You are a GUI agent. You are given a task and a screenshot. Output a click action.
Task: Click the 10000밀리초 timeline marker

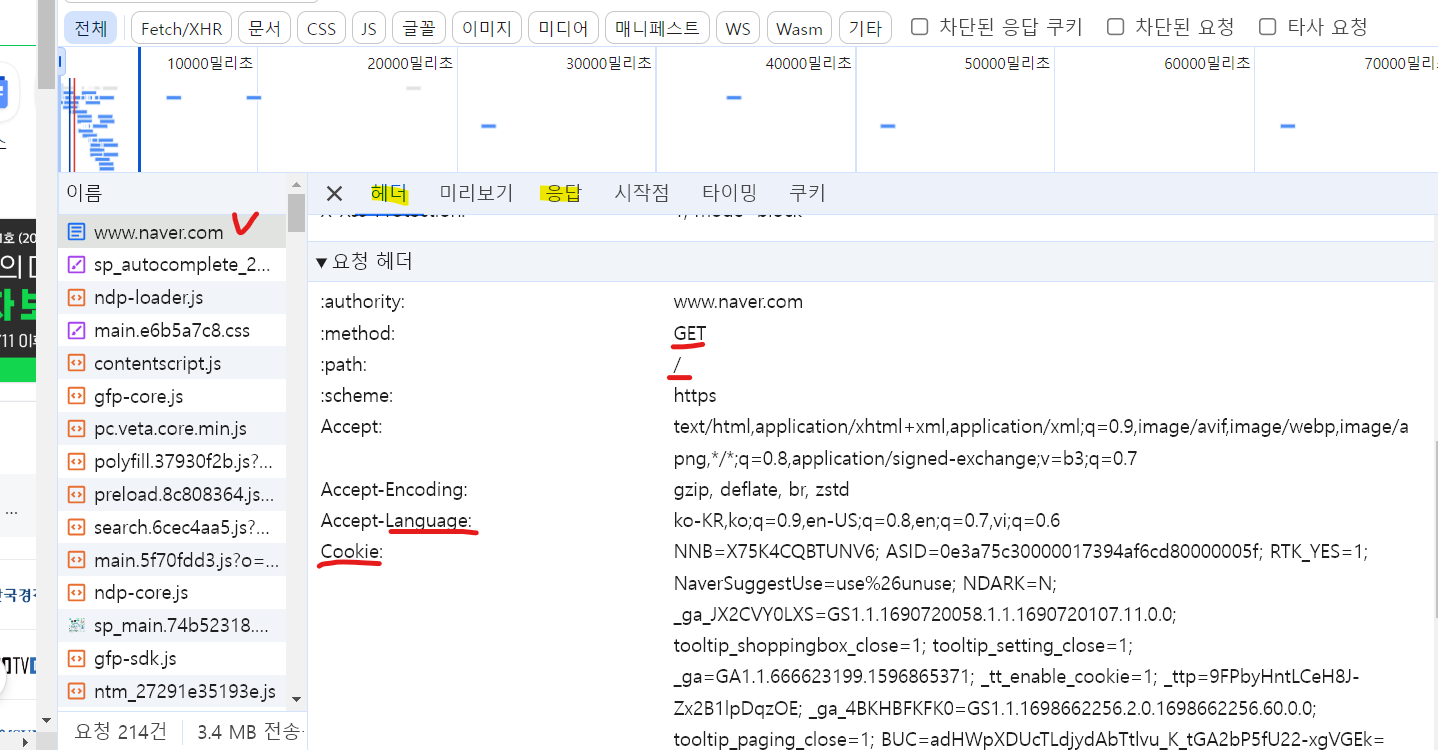point(210,63)
